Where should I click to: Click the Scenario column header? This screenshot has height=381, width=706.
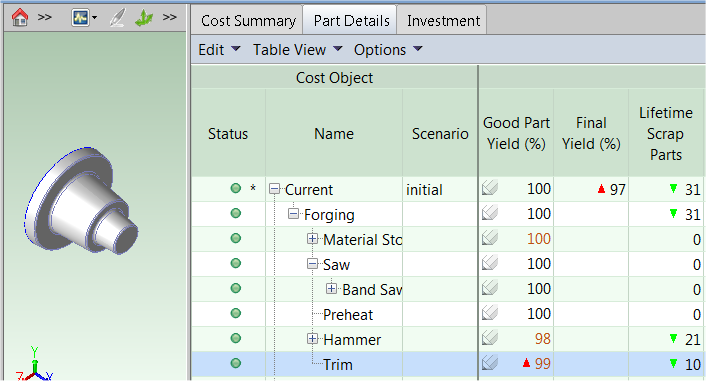(440, 134)
